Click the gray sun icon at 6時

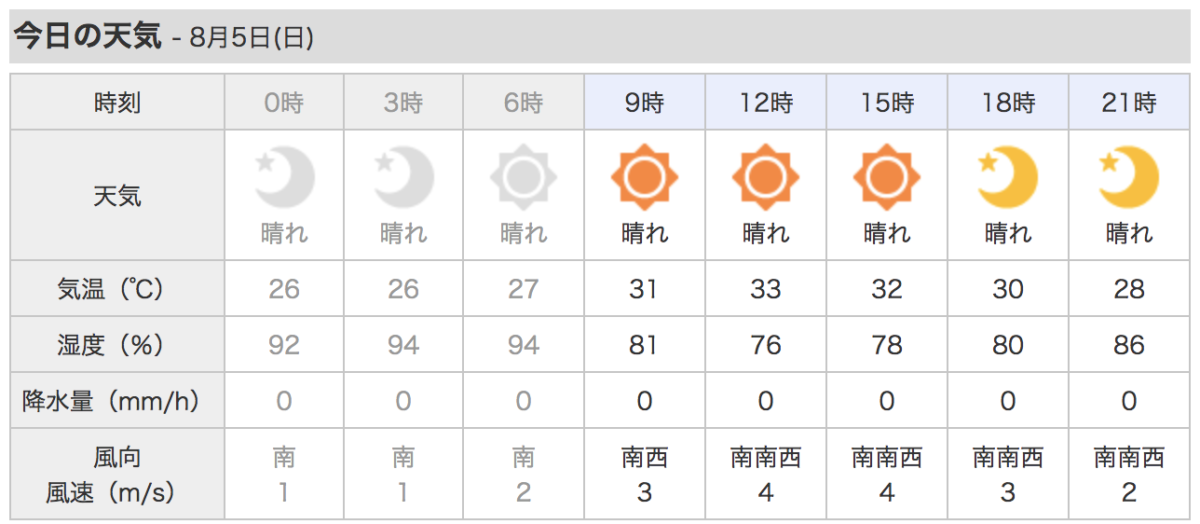[x=523, y=178]
